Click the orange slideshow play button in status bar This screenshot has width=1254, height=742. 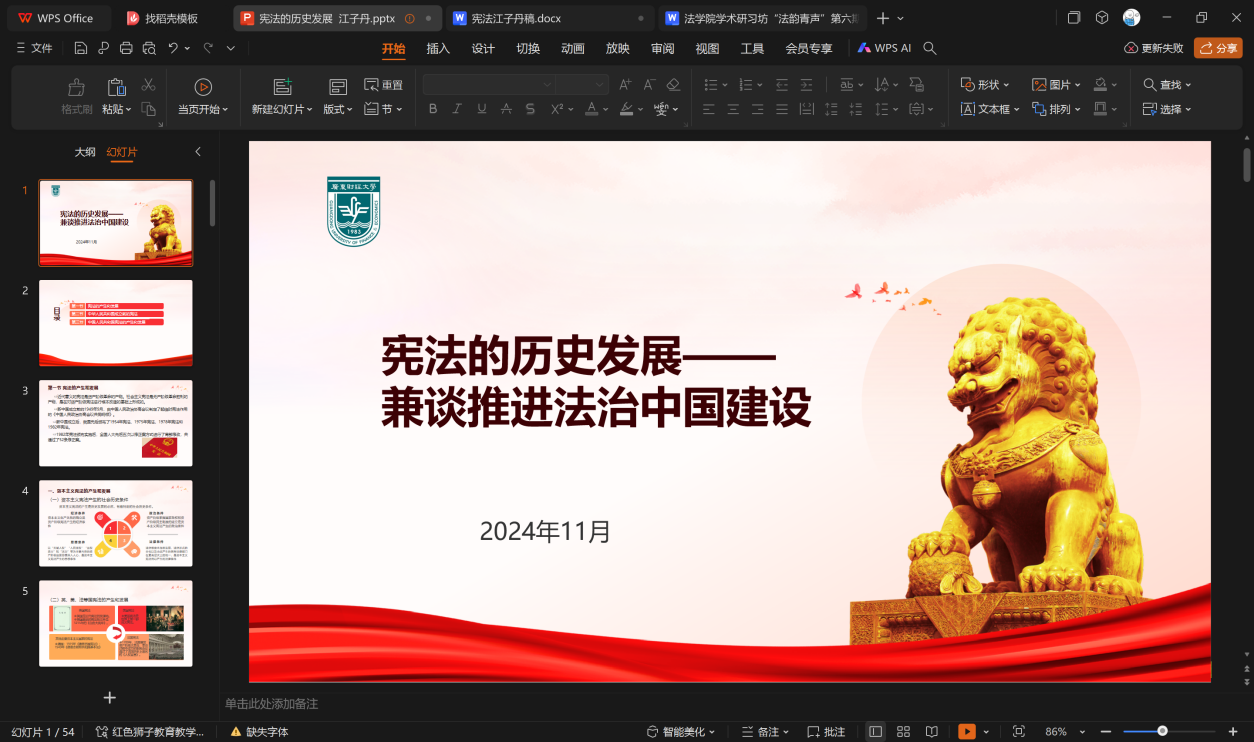(966, 732)
